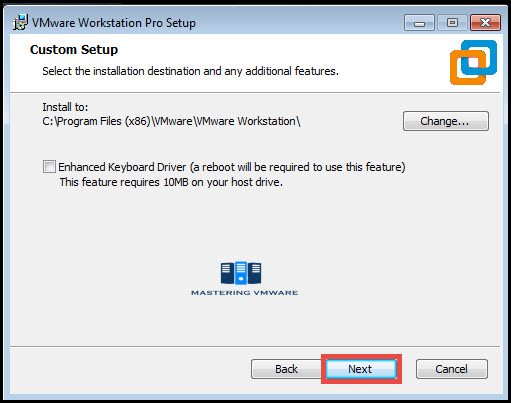Click the Enhanced Keyboard Driver label text
The image size is (511, 403).
pyautogui.click(x=232, y=167)
